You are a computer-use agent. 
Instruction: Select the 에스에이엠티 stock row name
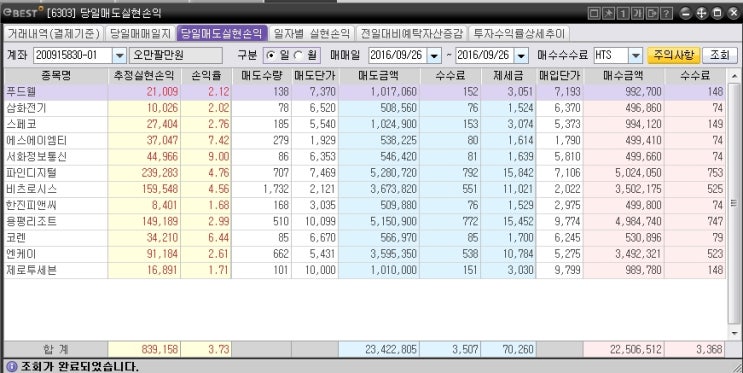(36, 140)
